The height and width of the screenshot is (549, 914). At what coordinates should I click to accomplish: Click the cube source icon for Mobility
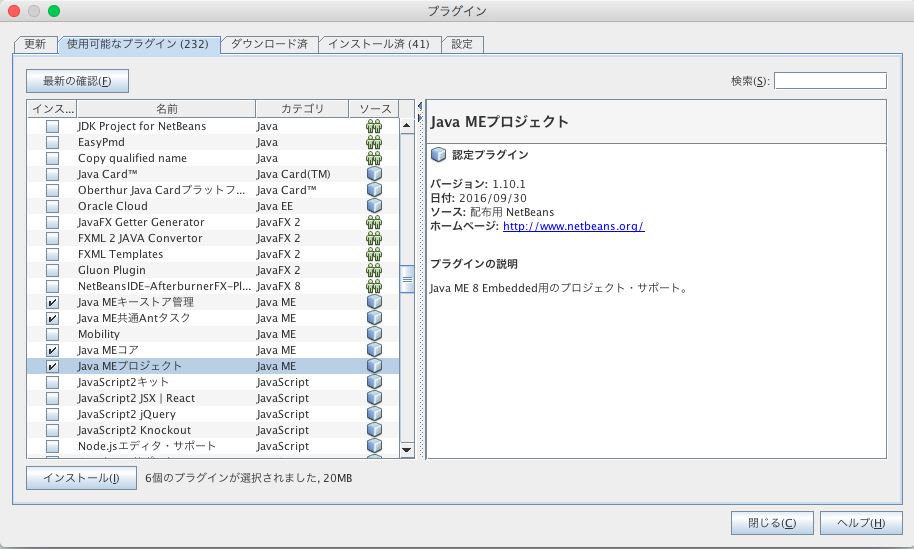pos(374,334)
